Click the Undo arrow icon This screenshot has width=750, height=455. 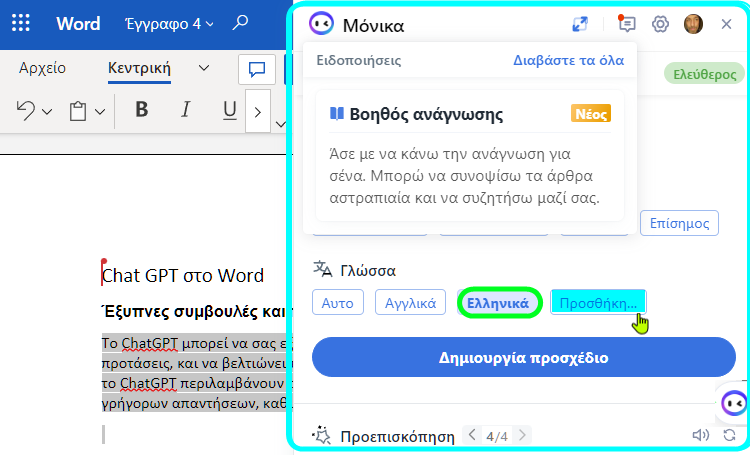pos(26,111)
